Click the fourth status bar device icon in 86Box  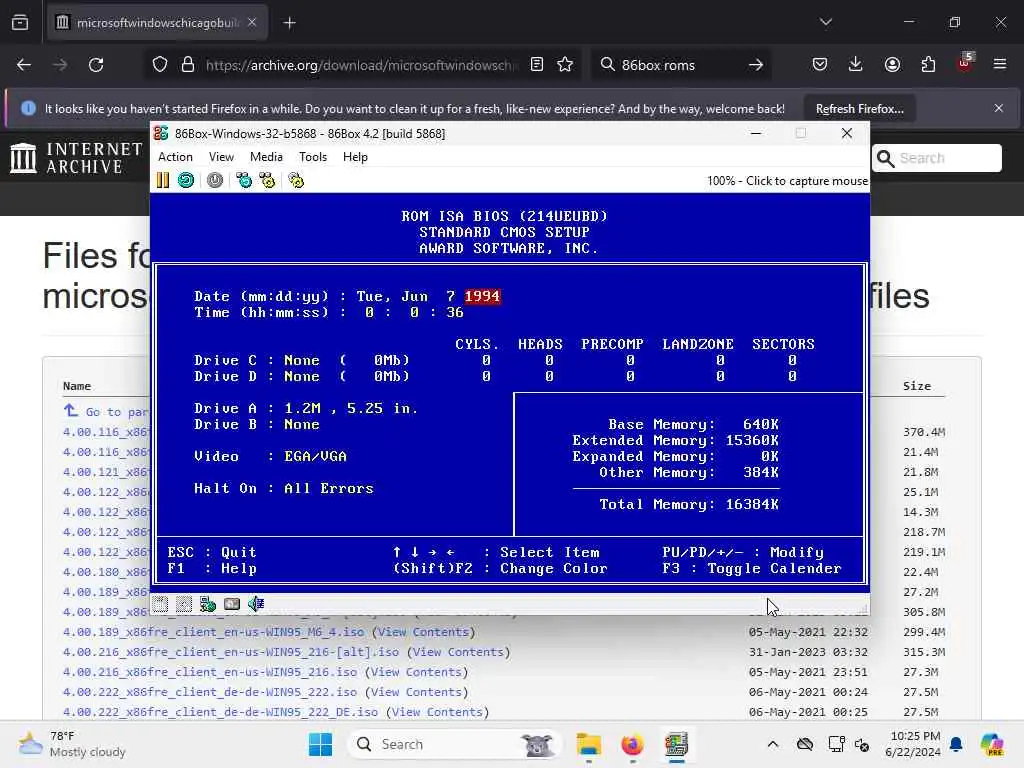tap(232, 604)
